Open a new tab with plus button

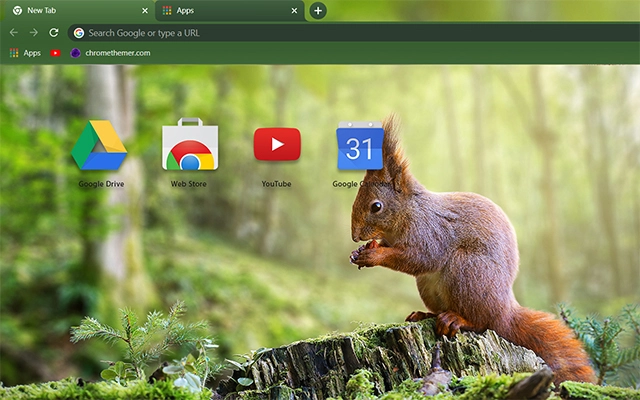click(318, 11)
